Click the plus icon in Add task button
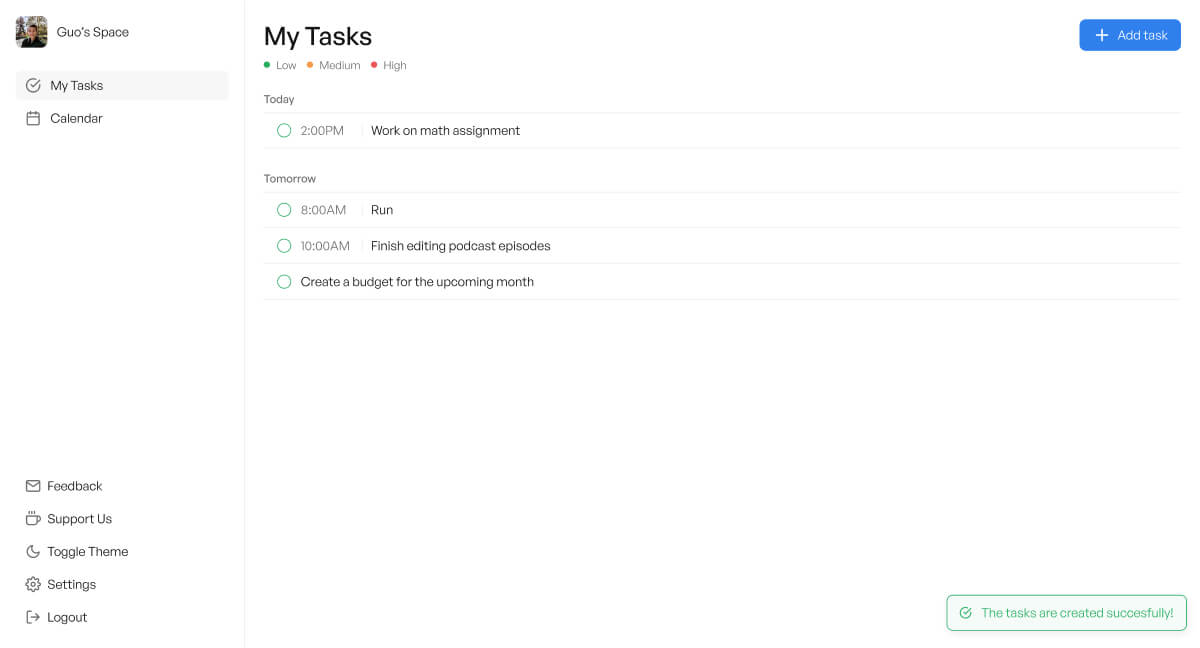The height and width of the screenshot is (648, 1200). coord(1102,35)
